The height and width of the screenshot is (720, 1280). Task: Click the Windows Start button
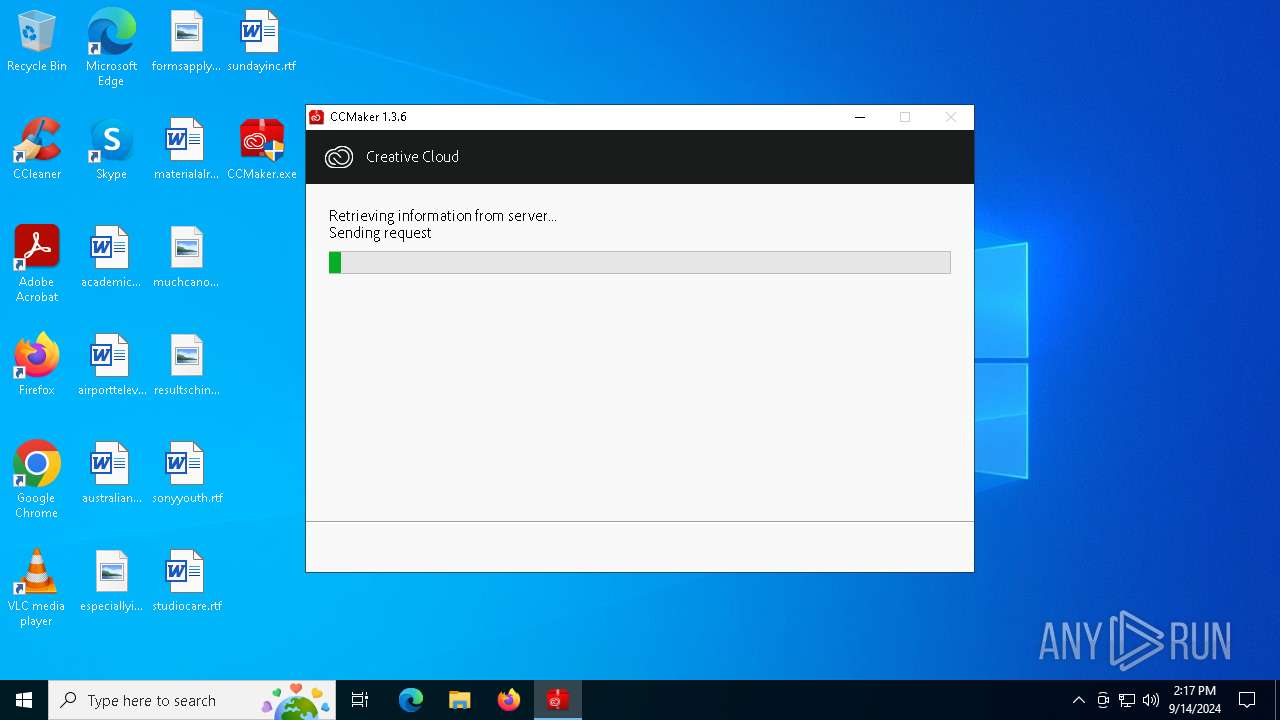pyautogui.click(x=24, y=700)
